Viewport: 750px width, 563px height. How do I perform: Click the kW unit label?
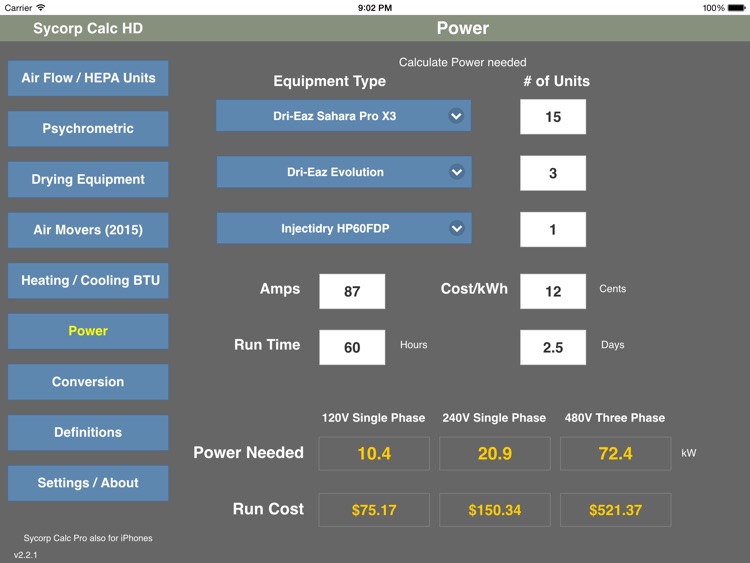click(x=689, y=453)
